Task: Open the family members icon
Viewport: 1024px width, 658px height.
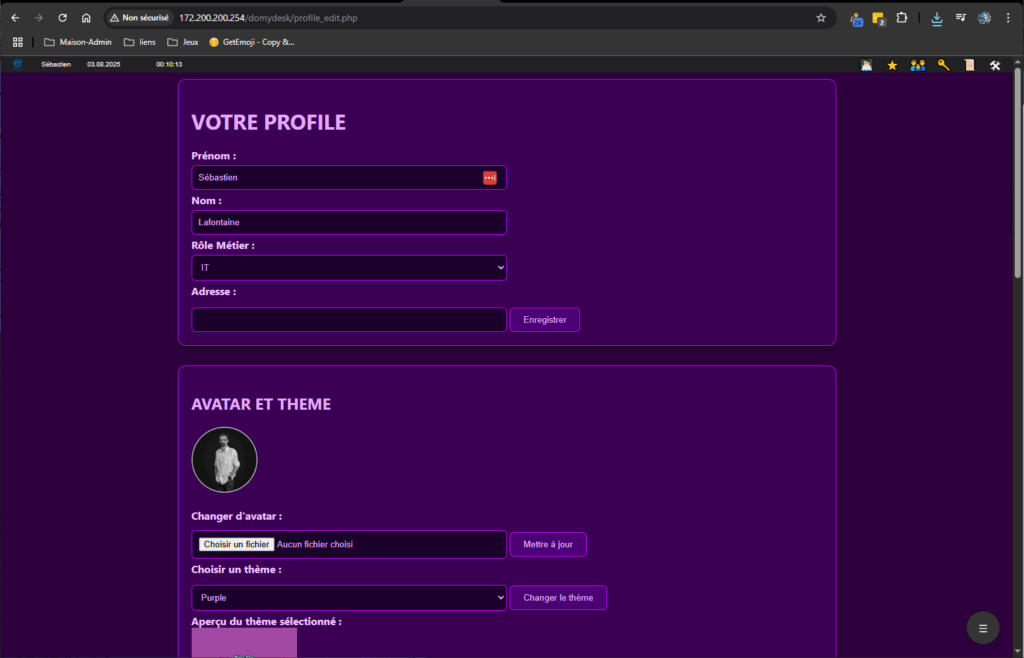Action: [x=918, y=65]
